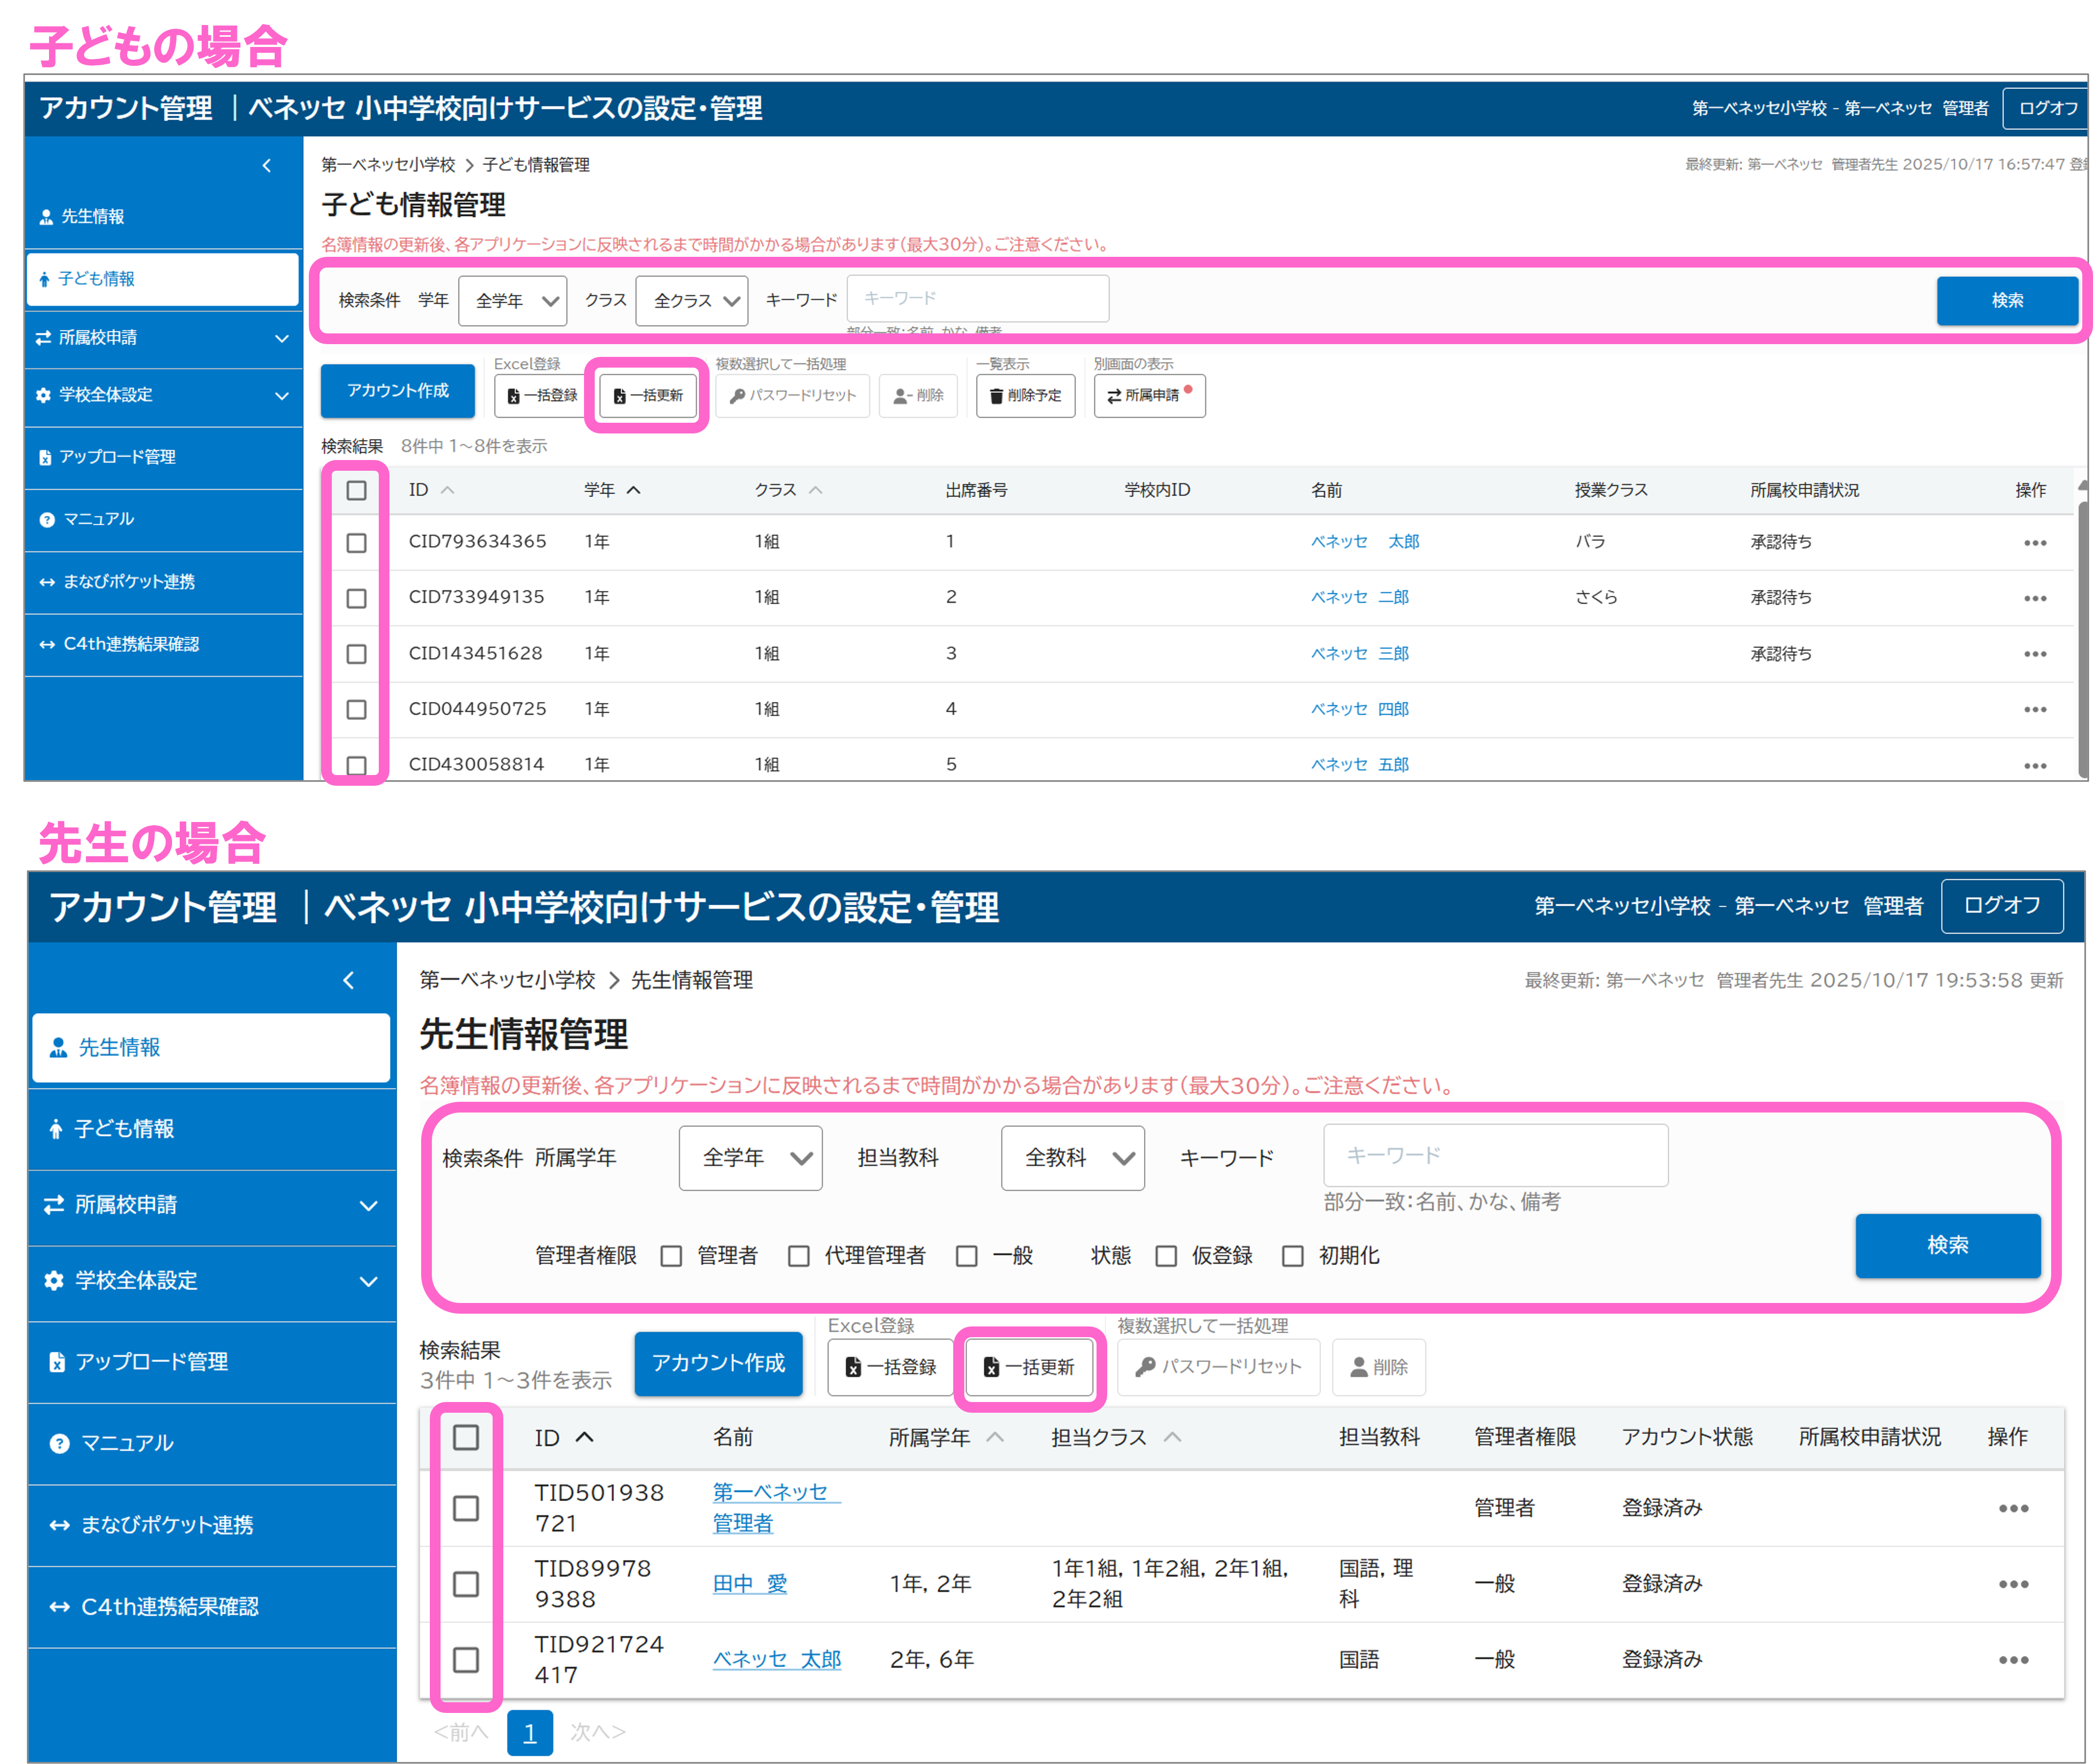Check the box for CID793634365

[356, 543]
